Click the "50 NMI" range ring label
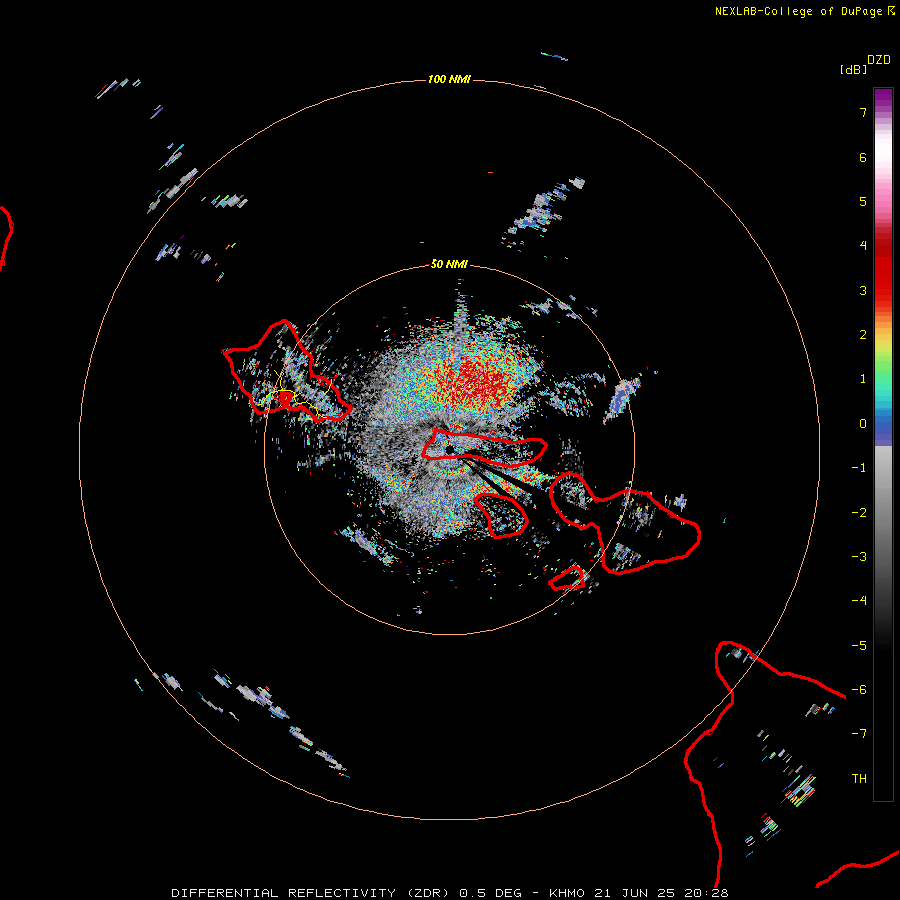Viewport: 900px width, 900px height. coord(449,264)
